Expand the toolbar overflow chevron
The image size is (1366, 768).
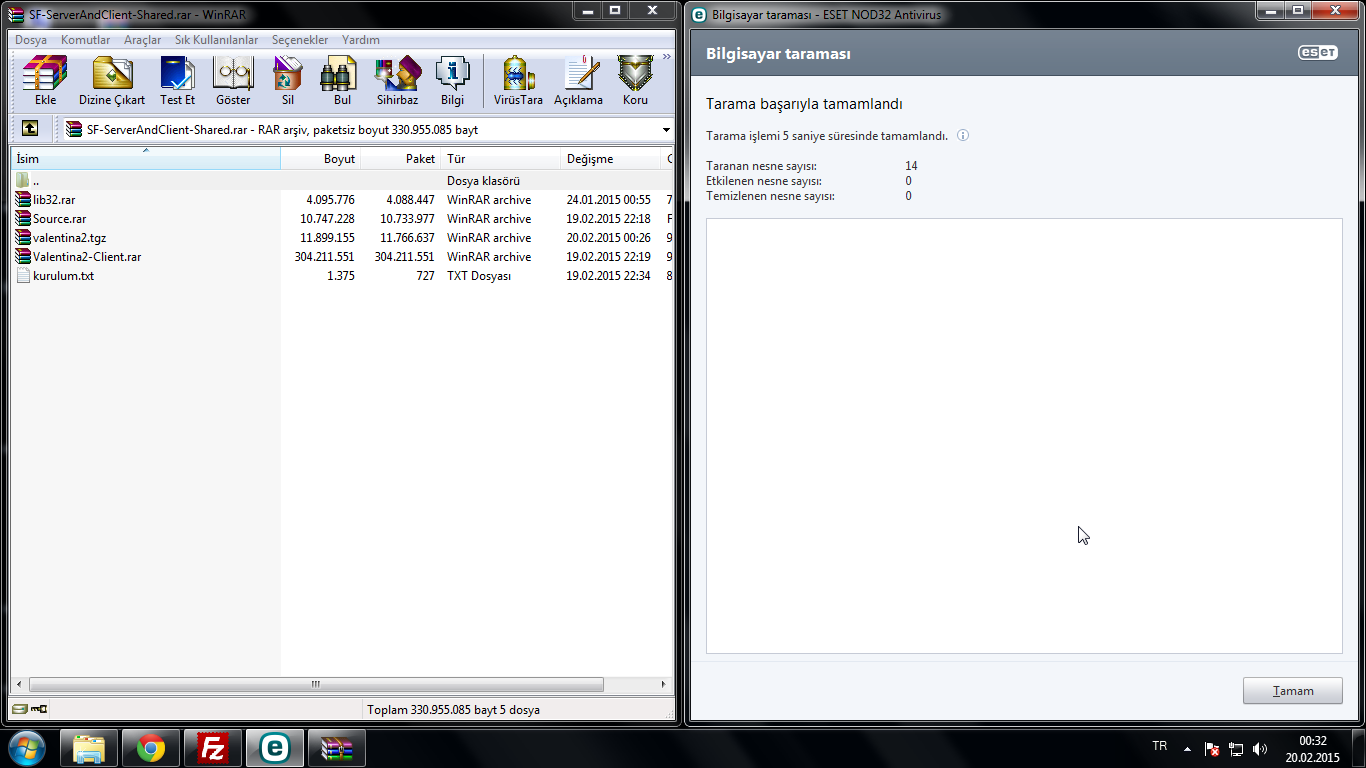click(667, 57)
